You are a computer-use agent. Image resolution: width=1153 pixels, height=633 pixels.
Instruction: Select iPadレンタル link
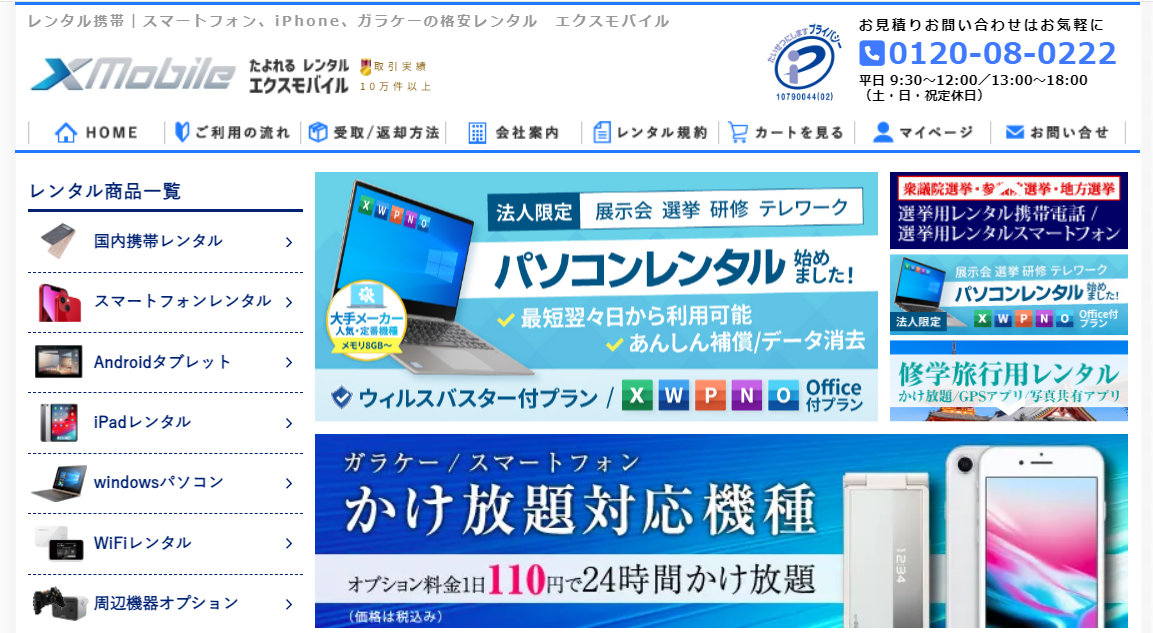(142, 422)
